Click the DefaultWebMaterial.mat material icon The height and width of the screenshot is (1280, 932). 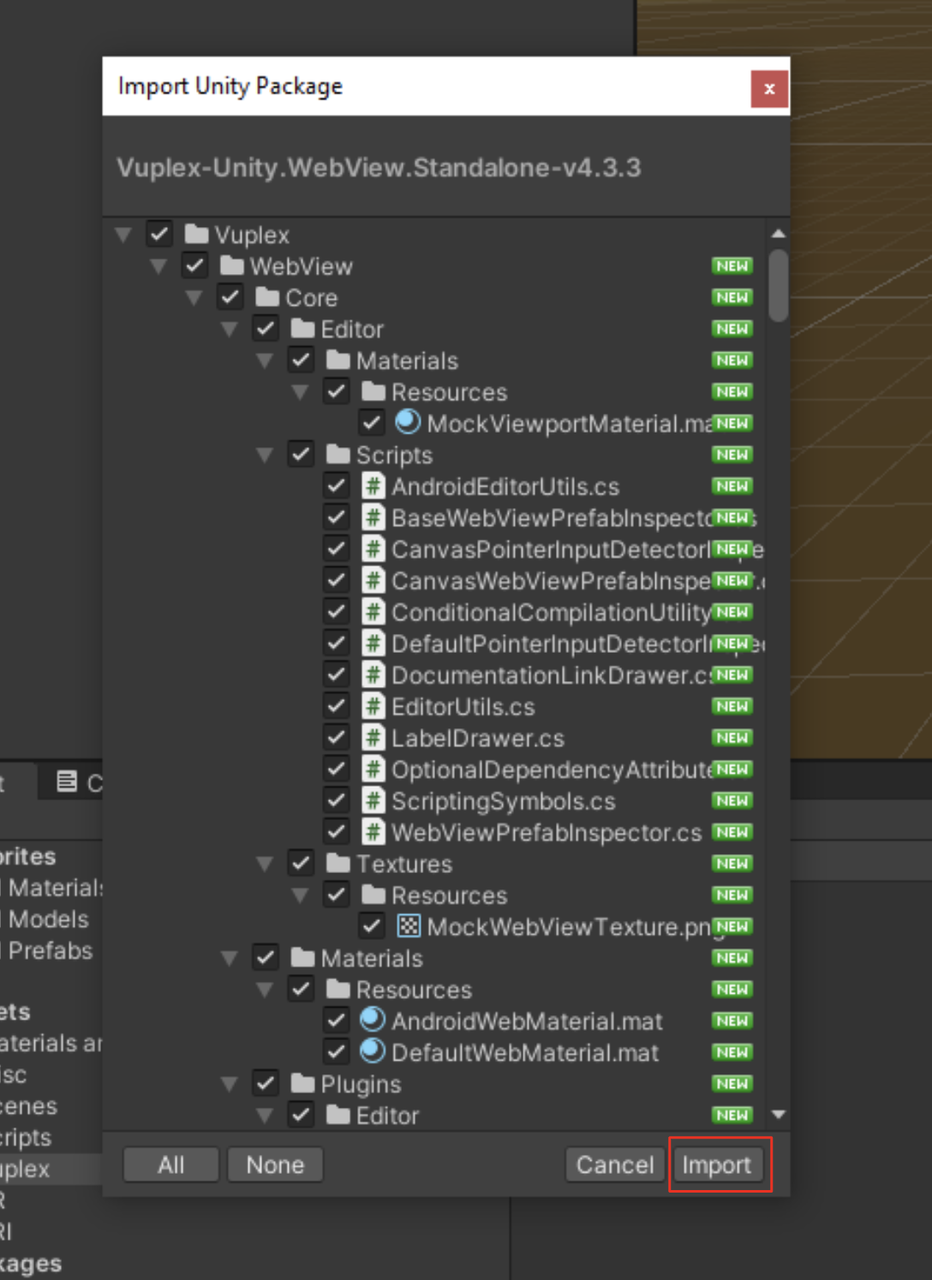pyautogui.click(x=373, y=1052)
